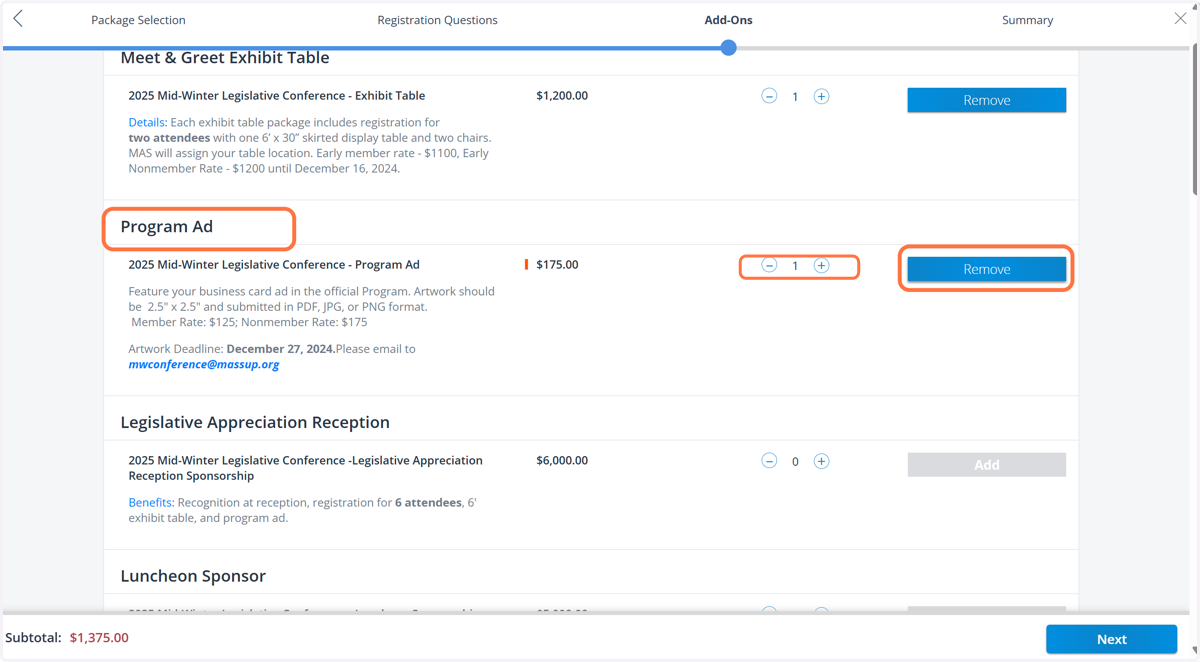This screenshot has width=1200, height=662.
Task: Decrease Exhibit Table quantity with minus icon
Action: click(769, 96)
